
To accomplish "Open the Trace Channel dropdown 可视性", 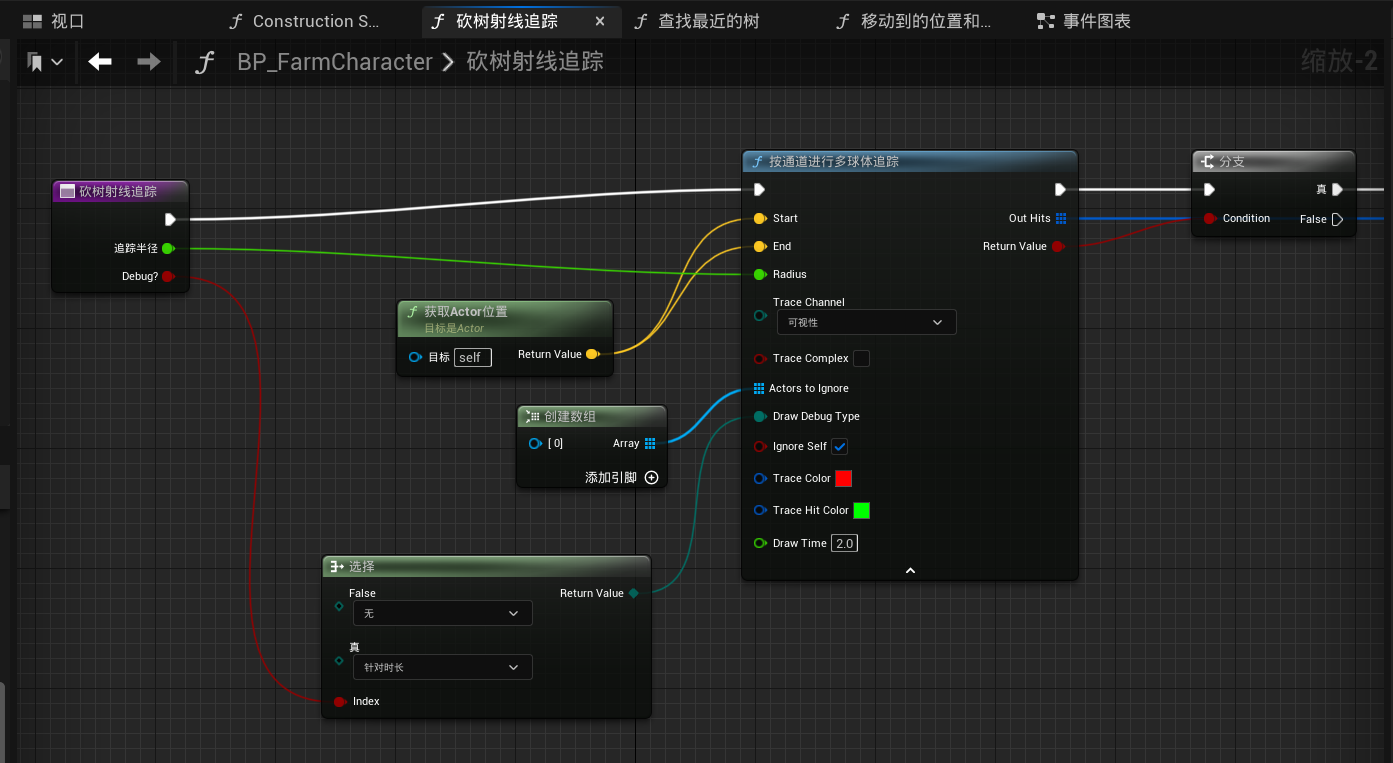I will coord(866,322).
